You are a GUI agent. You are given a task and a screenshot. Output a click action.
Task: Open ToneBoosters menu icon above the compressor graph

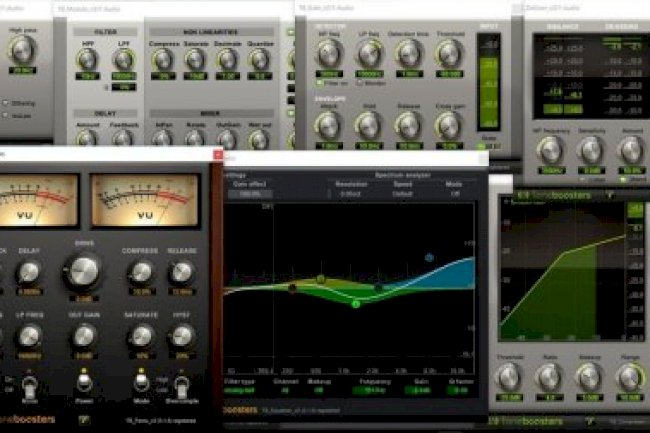610,195
